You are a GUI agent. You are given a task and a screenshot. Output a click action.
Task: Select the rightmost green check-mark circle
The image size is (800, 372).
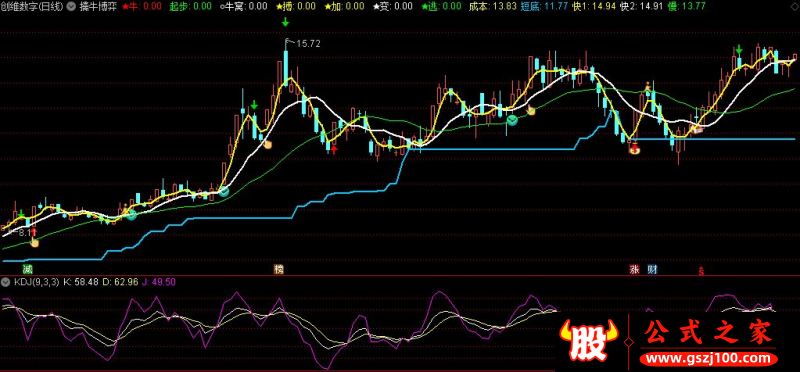click(512, 120)
